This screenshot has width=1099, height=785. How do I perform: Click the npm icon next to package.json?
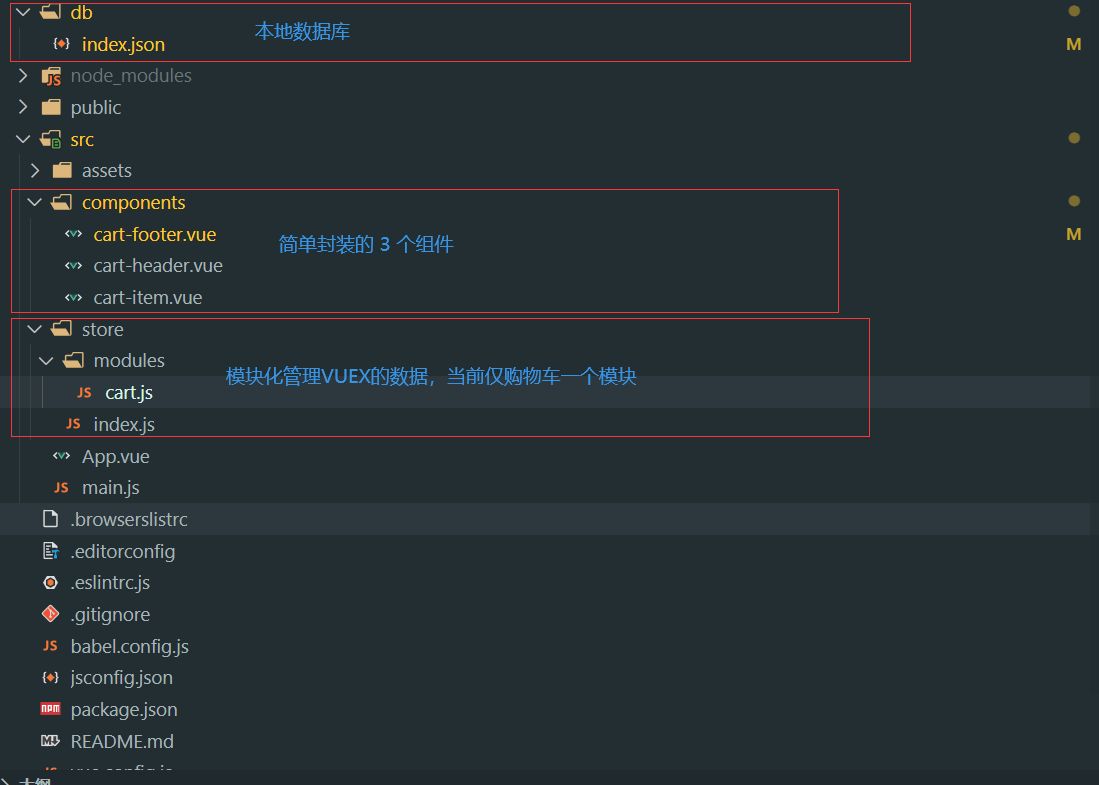tap(50, 709)
